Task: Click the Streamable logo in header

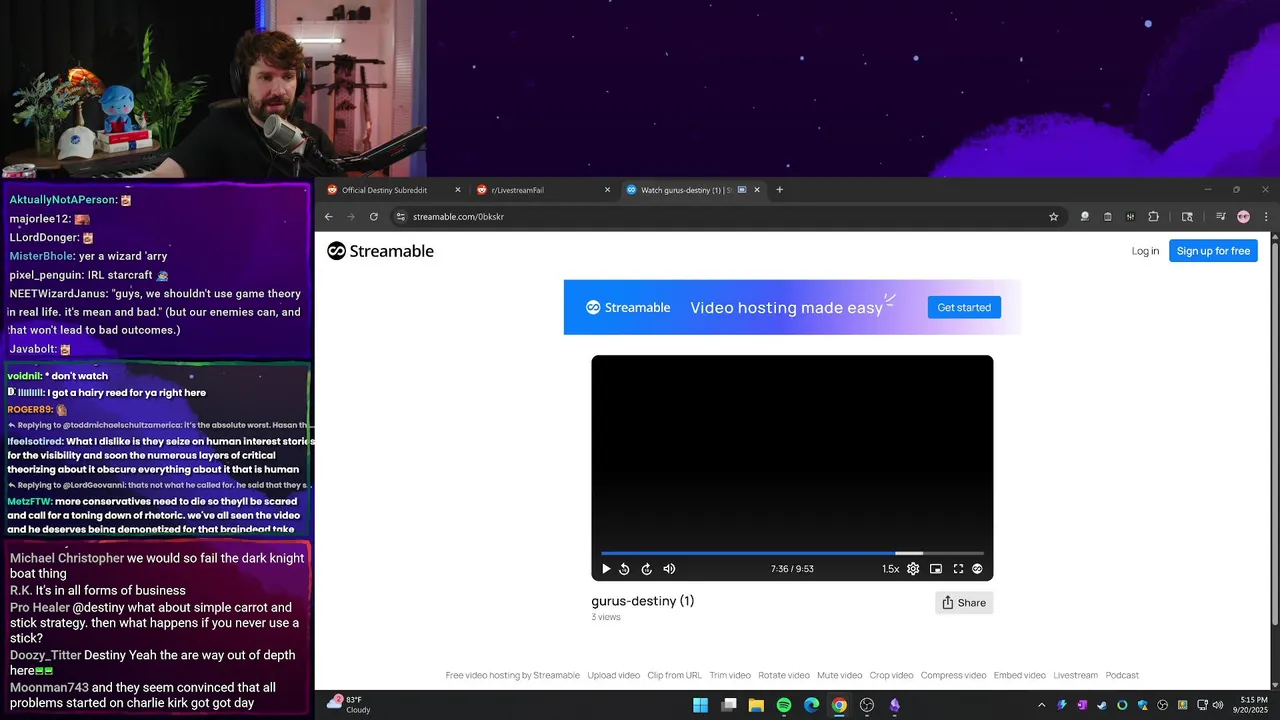Action: pos(380,251)
